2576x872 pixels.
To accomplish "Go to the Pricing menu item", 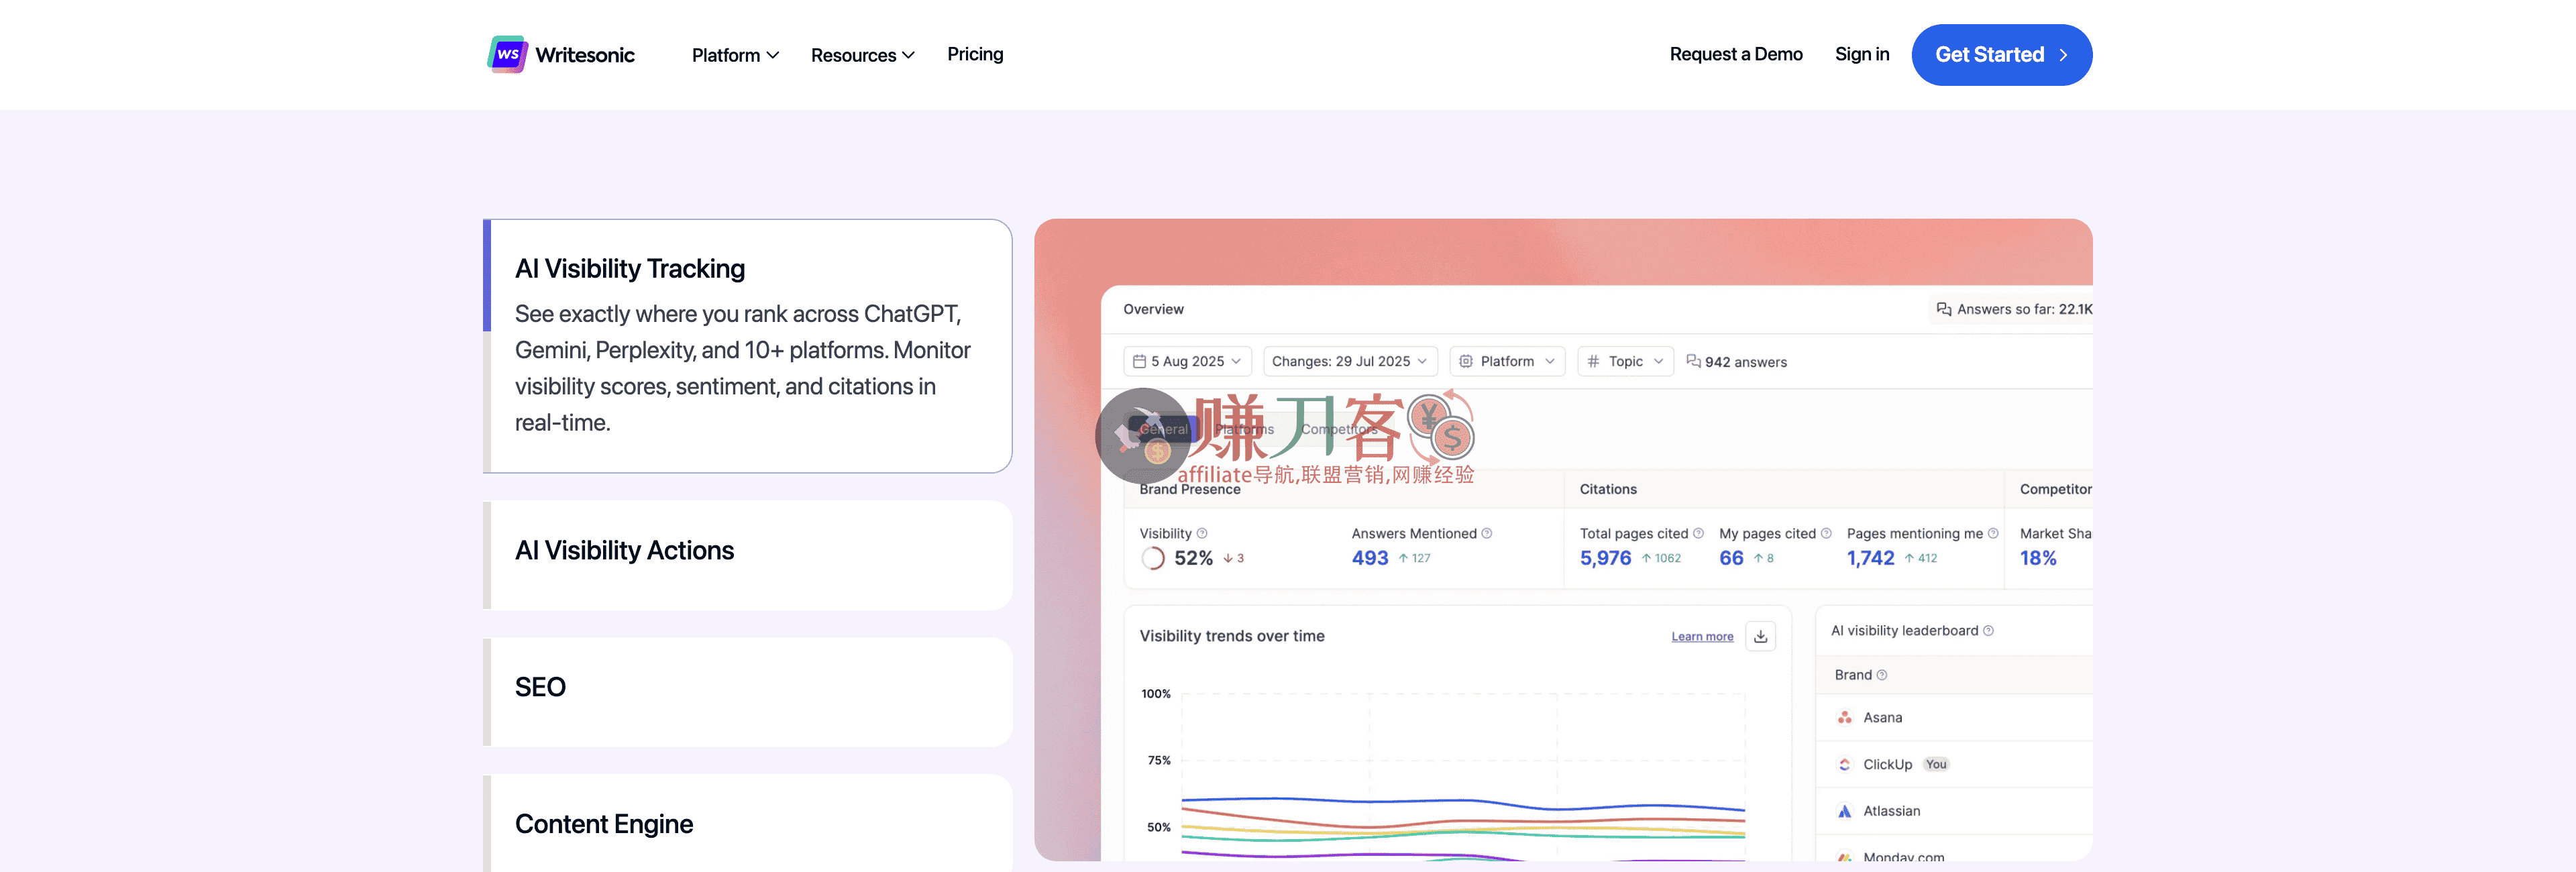I will (x=975, y=54).
